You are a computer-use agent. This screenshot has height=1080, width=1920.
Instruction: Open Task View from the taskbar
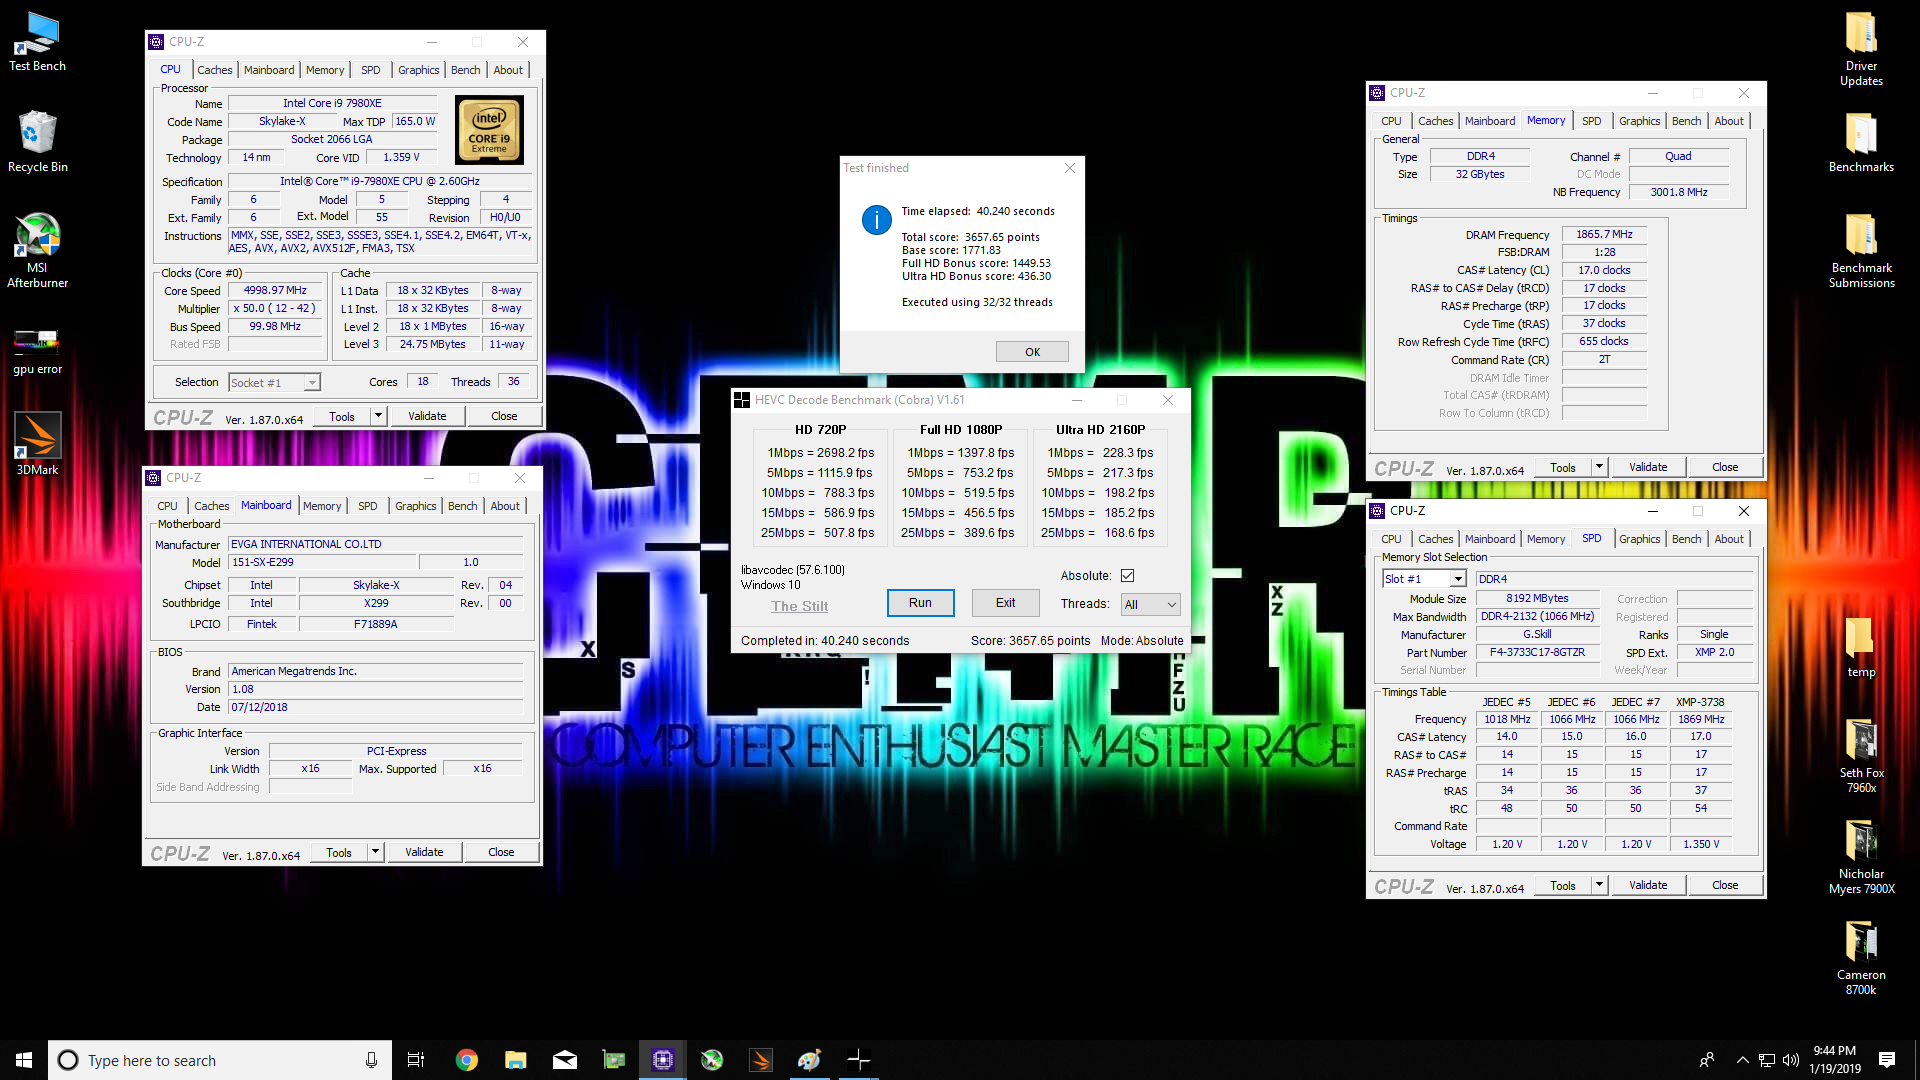point(416,1060)
